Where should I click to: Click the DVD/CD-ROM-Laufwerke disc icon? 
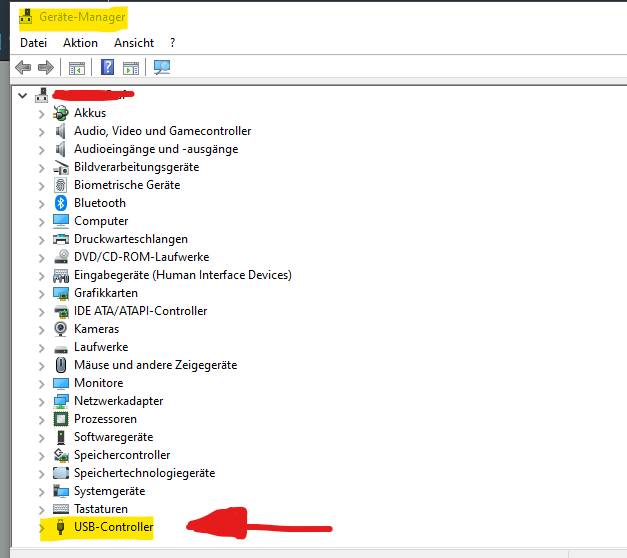click(61, 257)
